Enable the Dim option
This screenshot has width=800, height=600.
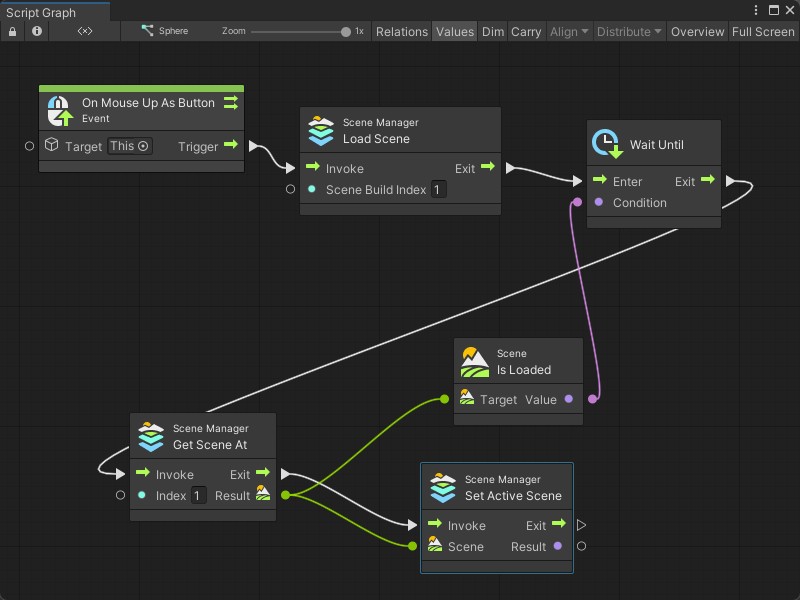coord(492,31)
